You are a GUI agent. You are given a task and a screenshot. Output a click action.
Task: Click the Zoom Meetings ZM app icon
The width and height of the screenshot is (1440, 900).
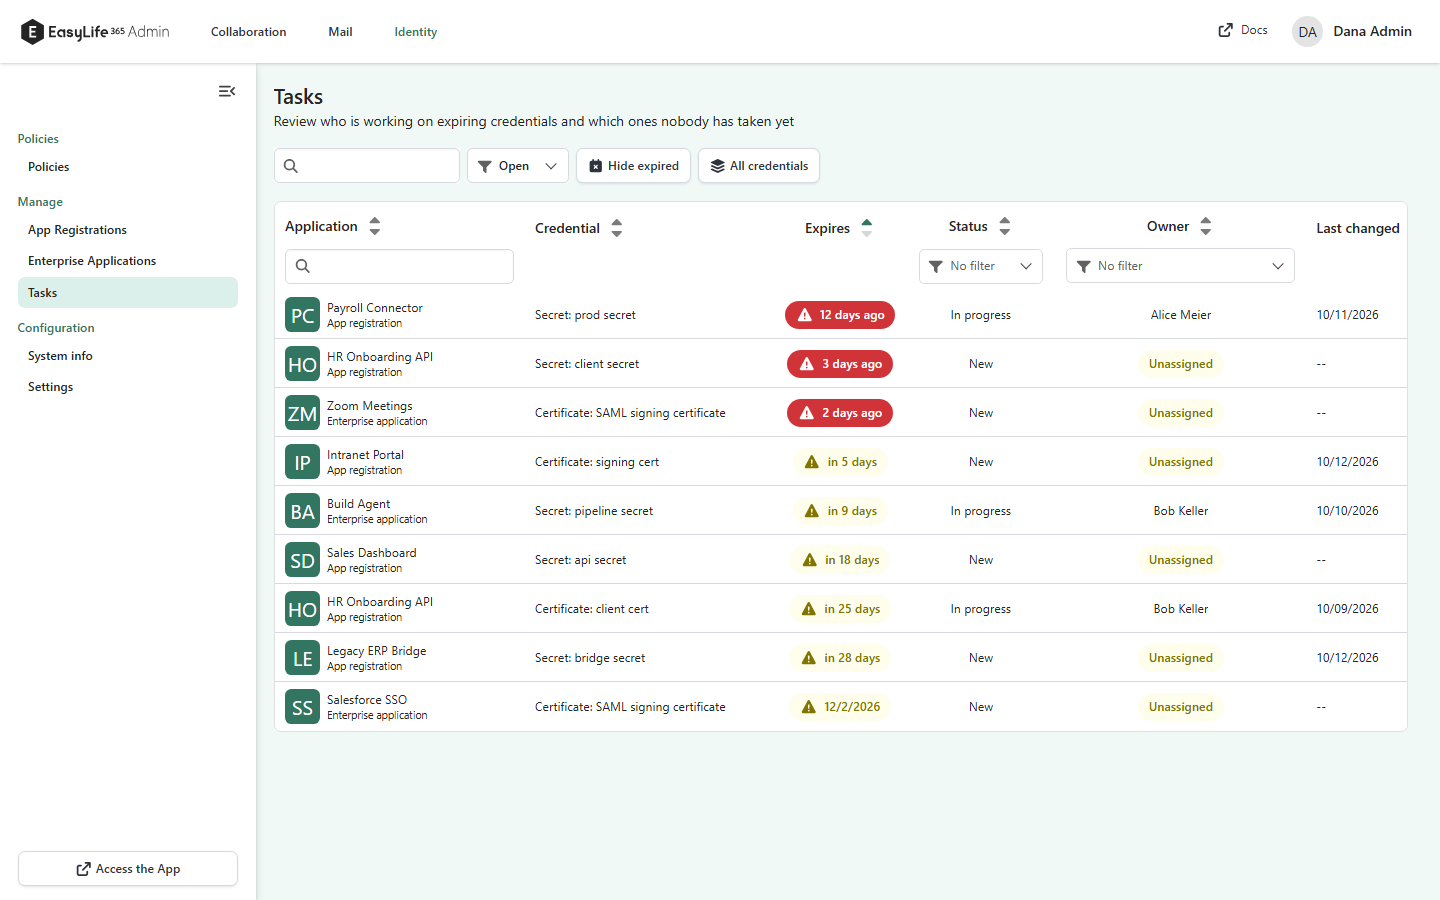click(x=302, y=413)
